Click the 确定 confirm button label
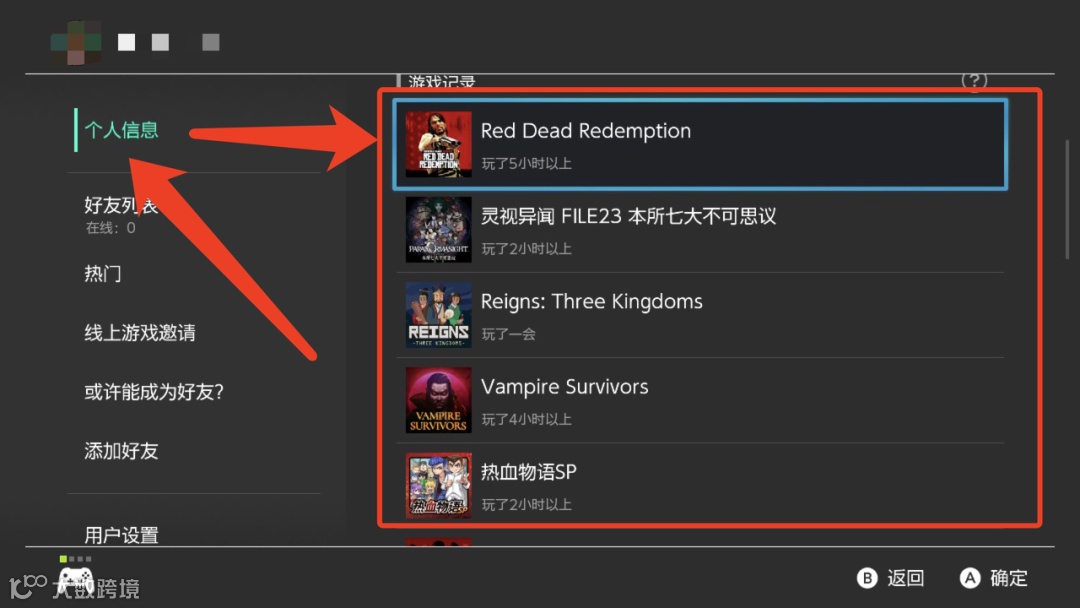 [x=1009, y=578]
